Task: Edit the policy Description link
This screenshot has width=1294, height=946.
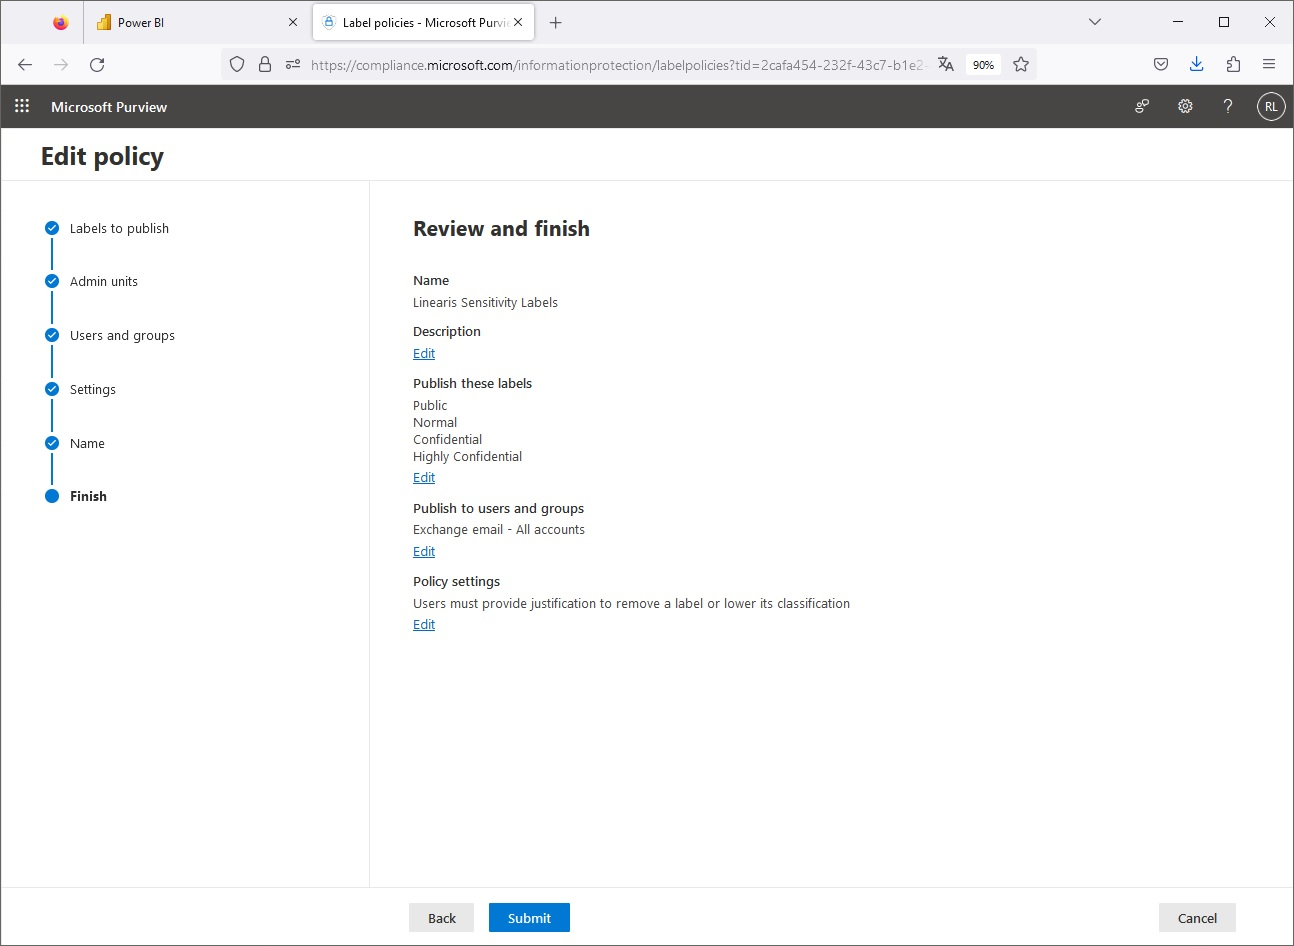Action: pyautogui.click(x=423, y=353)
